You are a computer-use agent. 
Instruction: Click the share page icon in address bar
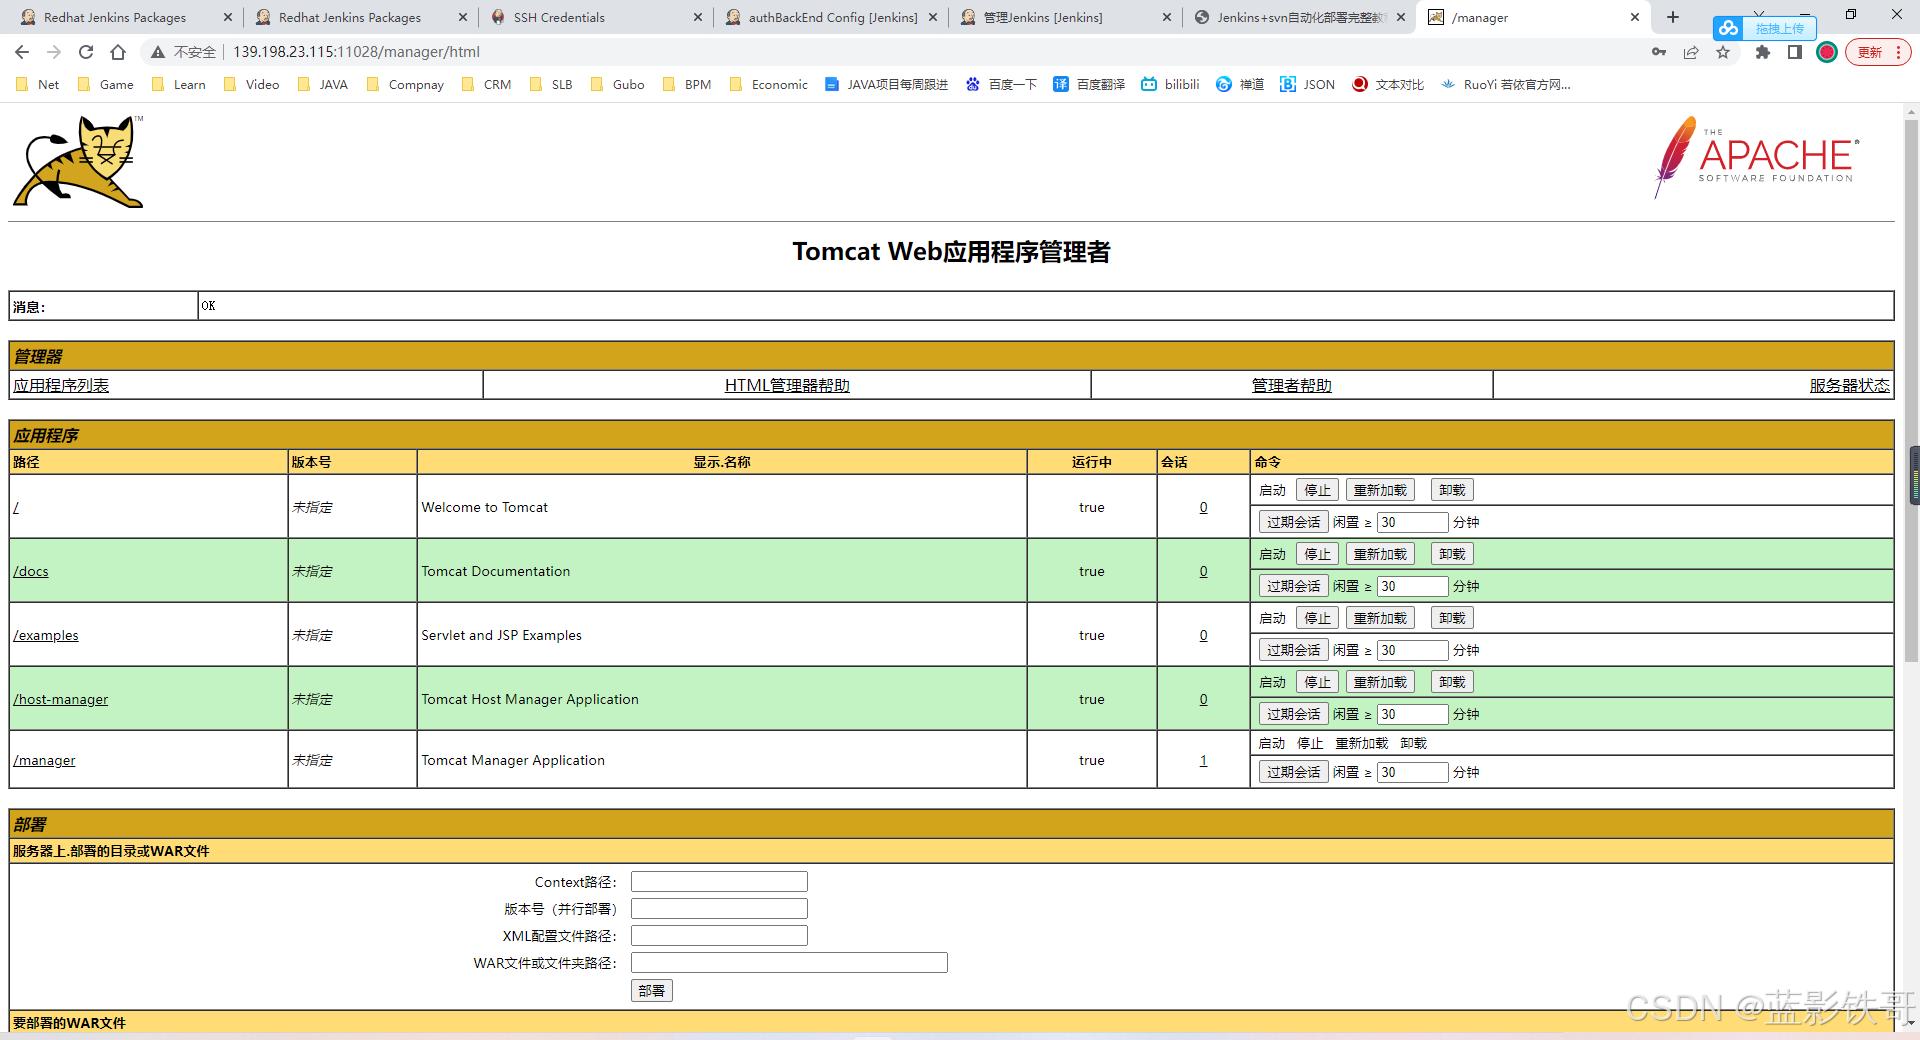[x=1691, y=52]
